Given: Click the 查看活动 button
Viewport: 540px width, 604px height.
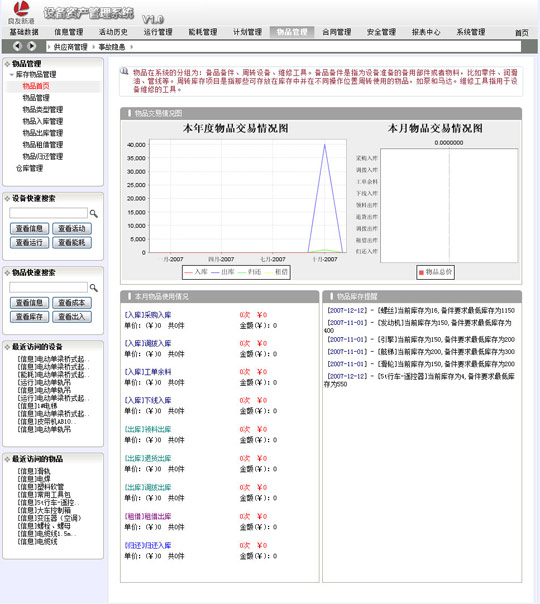Looking at the screenshot, I should pos(72,228).
